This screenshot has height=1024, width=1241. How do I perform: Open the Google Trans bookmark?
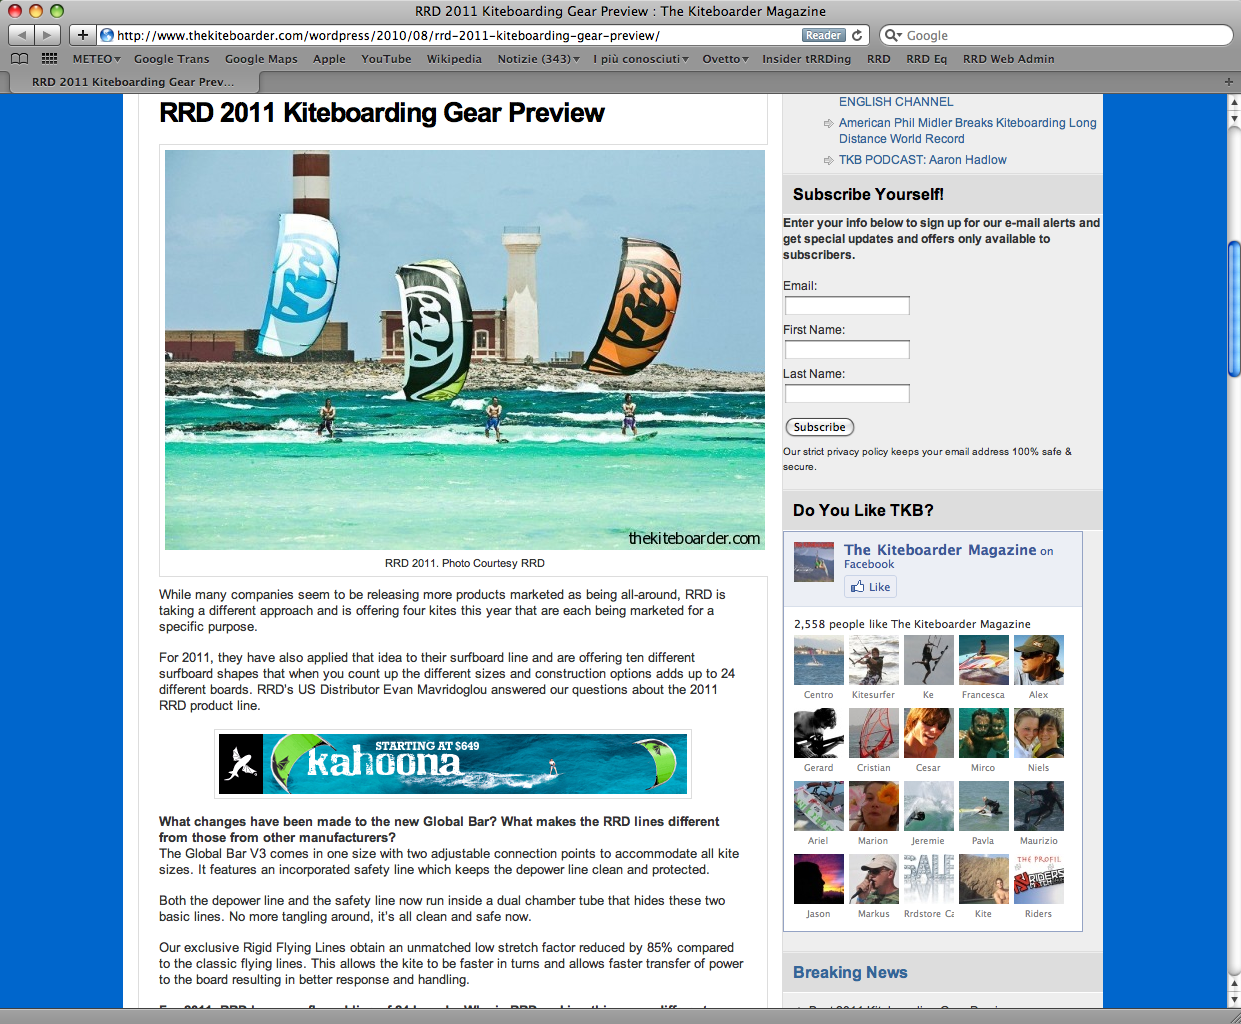click(172, 59)
